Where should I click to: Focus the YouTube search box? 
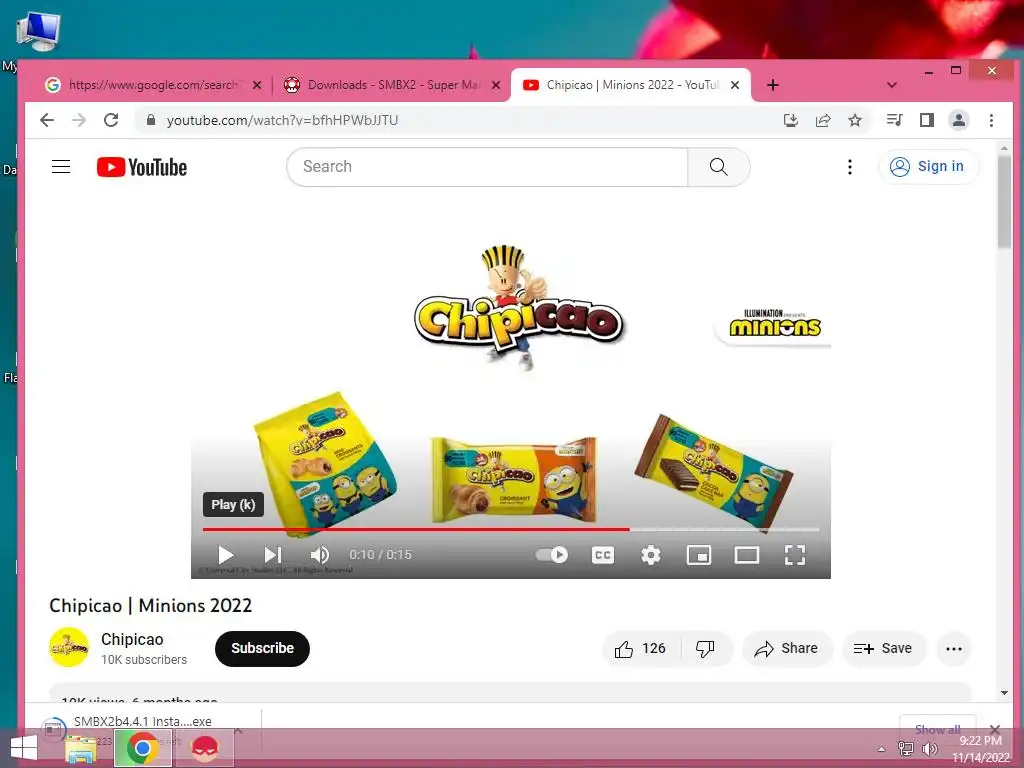coord(487,167)
